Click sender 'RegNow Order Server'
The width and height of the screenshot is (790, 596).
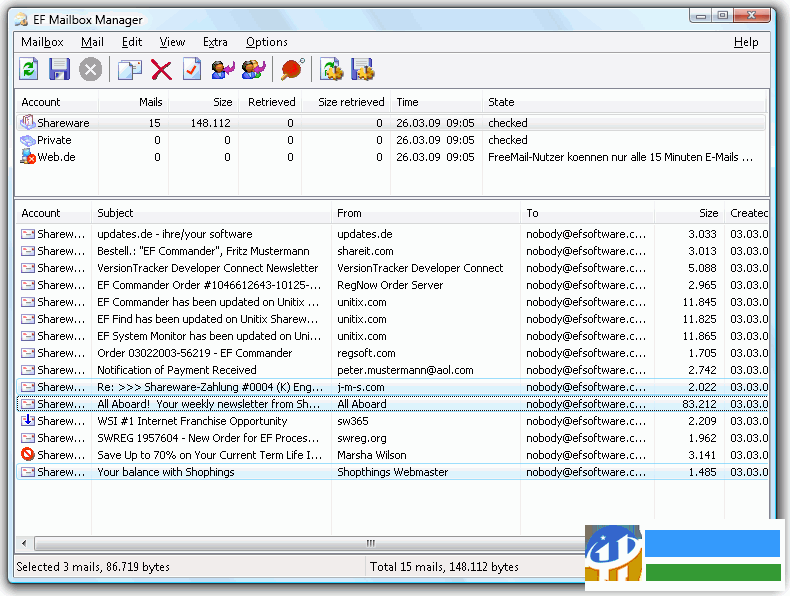click(x=390, y=285)
